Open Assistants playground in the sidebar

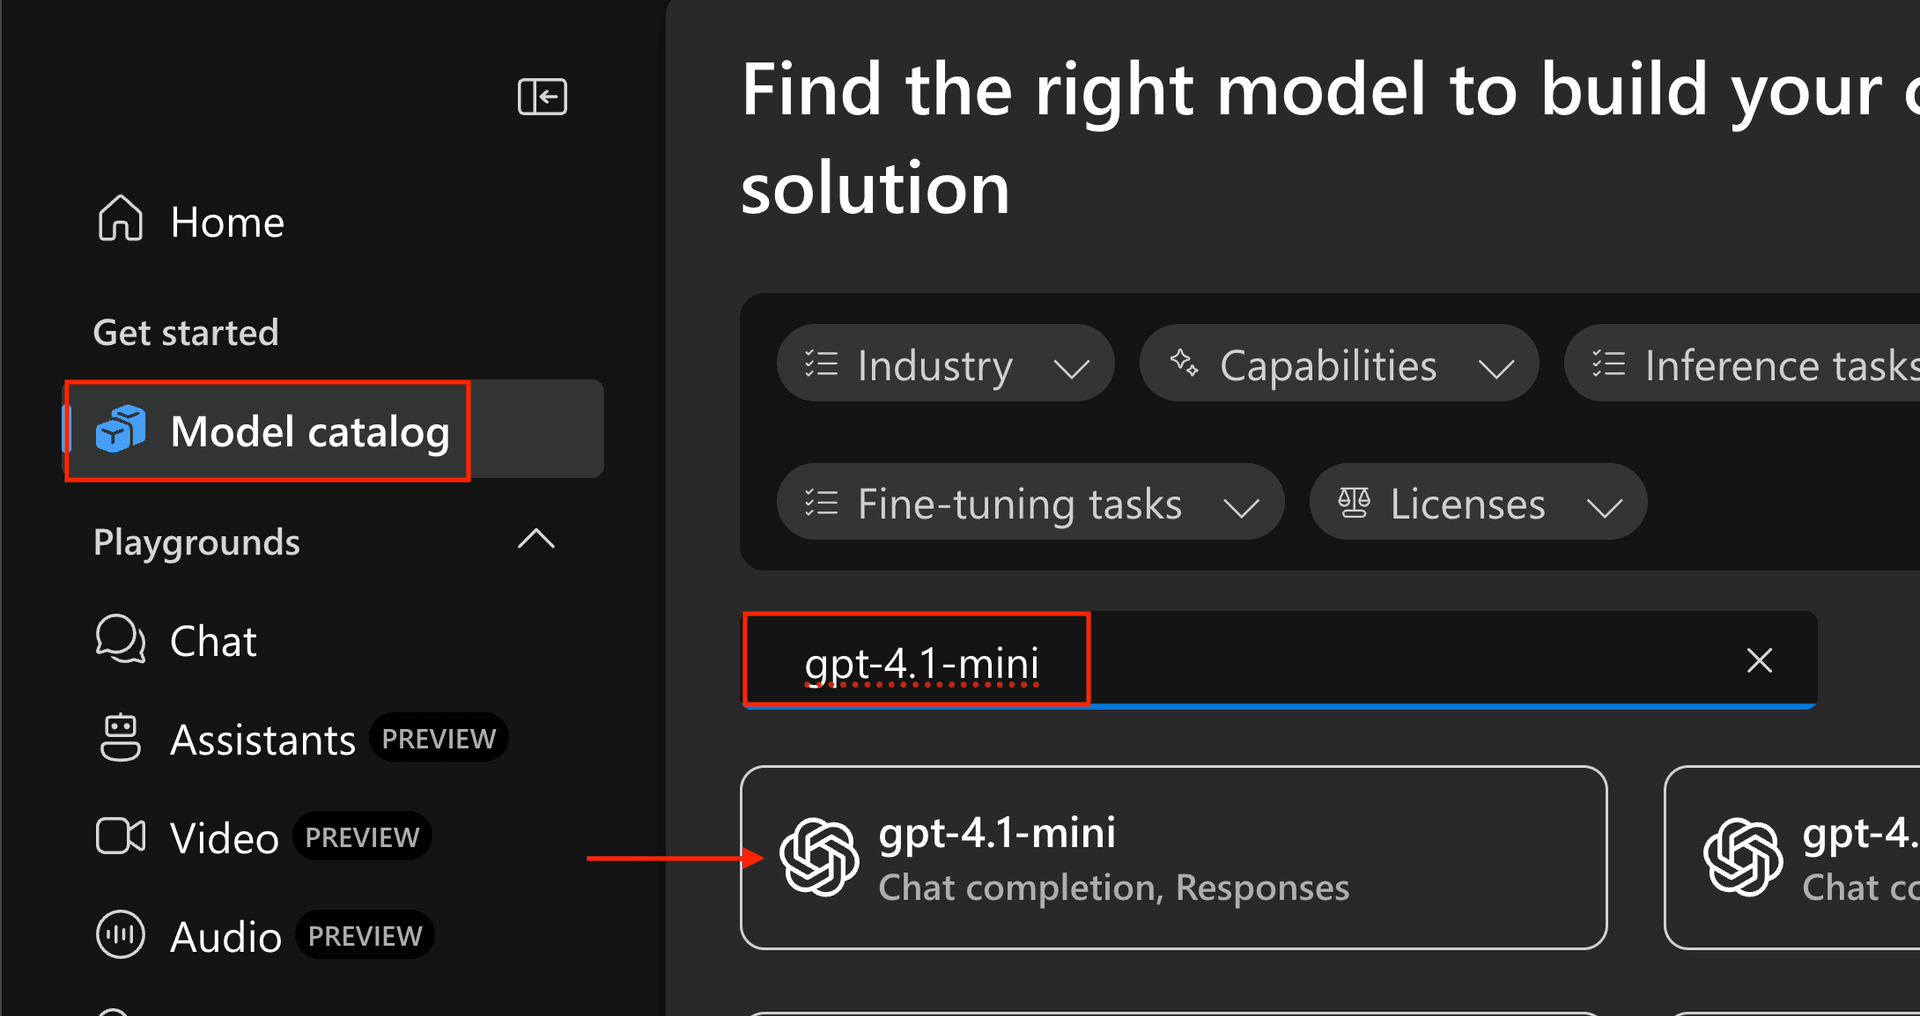[x=263, y=740]
